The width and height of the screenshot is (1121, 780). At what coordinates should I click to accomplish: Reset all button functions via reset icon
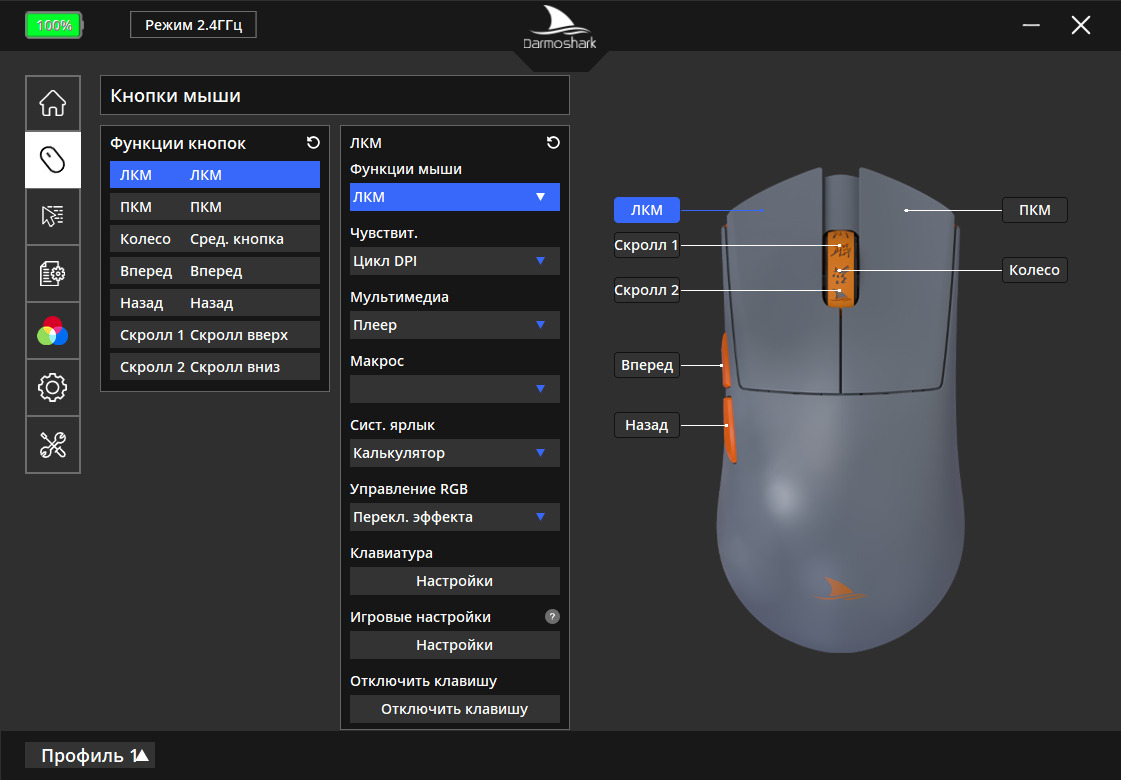point(313,143)
